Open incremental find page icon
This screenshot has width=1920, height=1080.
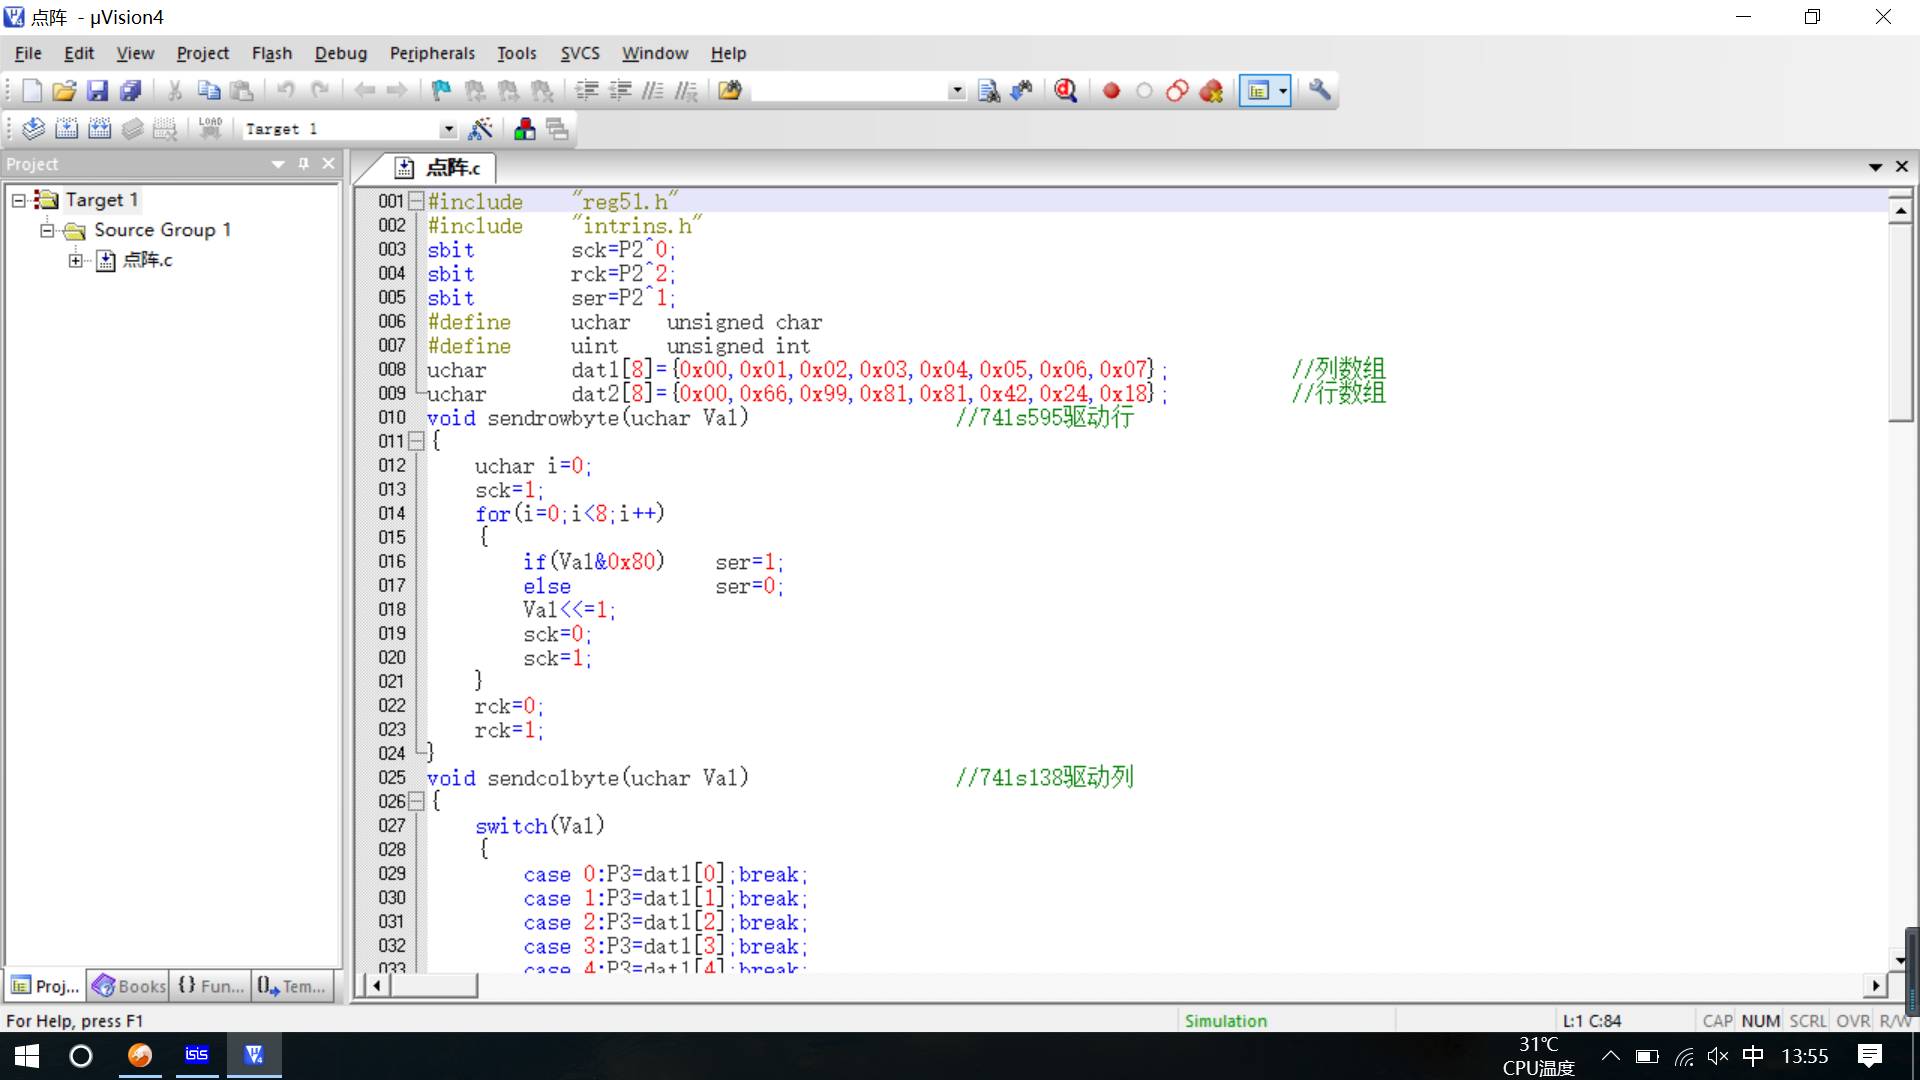tap(988, 91)
